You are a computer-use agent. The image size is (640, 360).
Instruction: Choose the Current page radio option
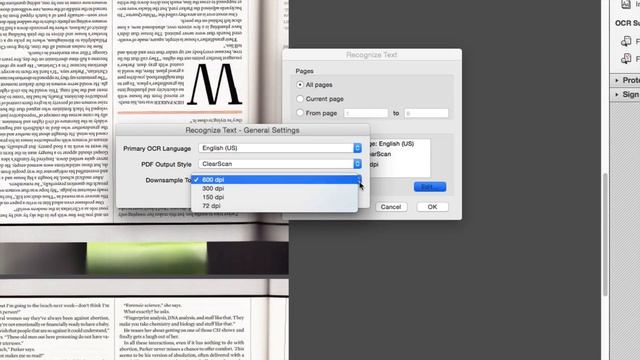300,99
